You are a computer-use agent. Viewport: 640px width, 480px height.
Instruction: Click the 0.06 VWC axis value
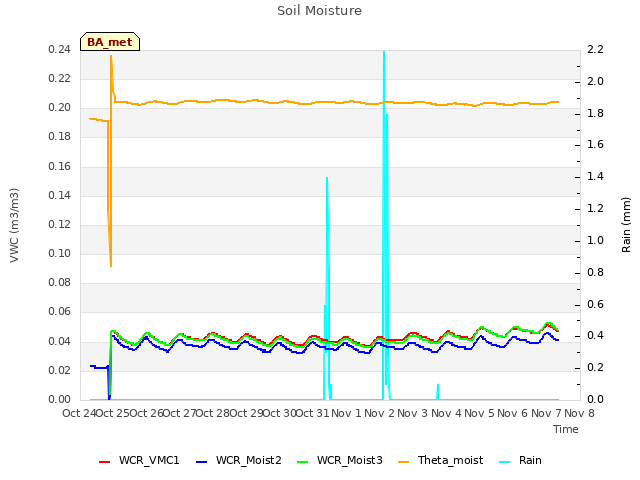(x=60, y=312)
